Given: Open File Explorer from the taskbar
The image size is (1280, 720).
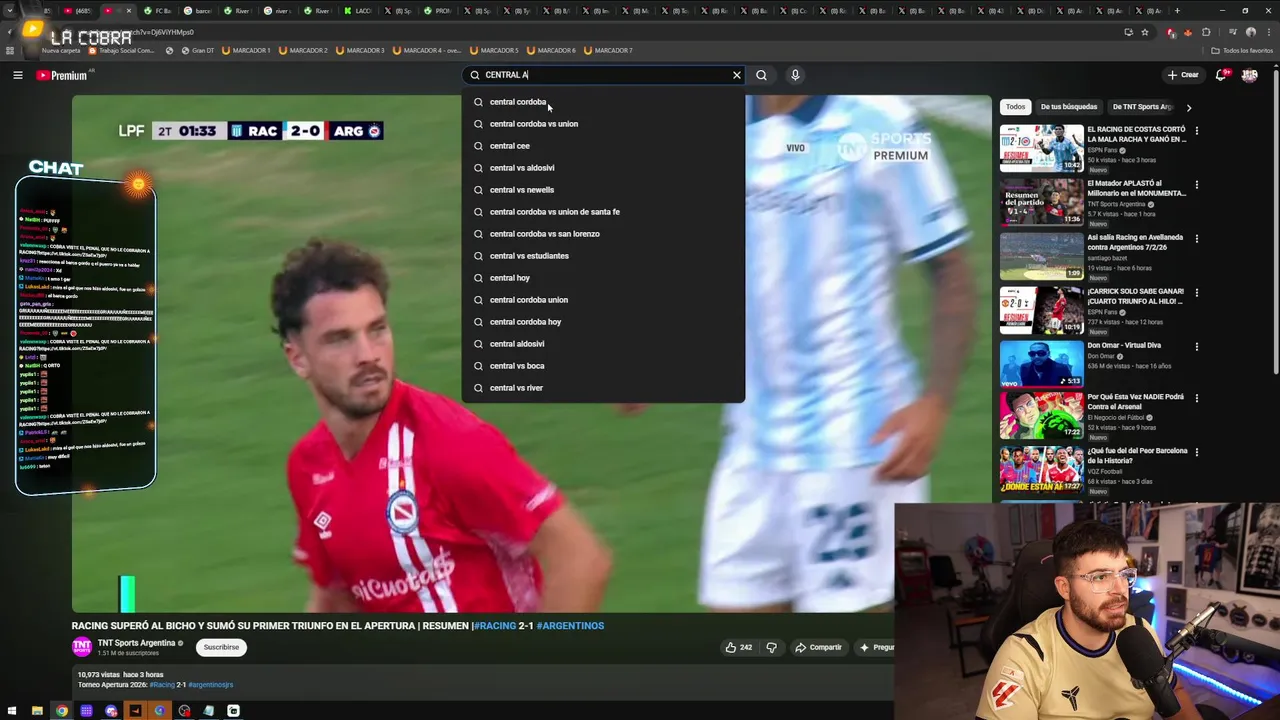Looking at the screenshot, I should 37,711.
